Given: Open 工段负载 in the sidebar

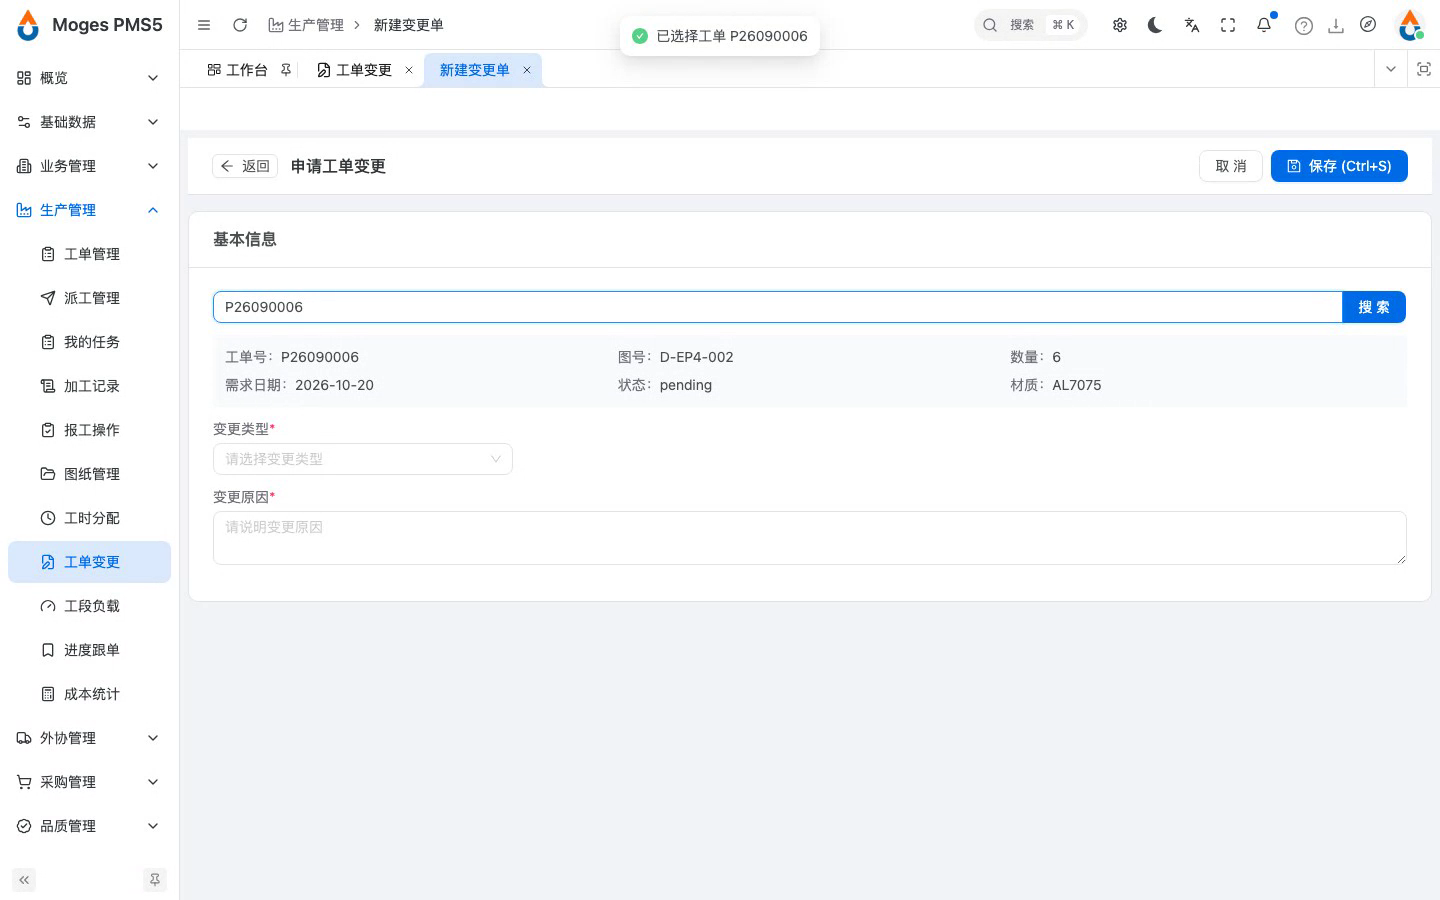Looking at the screenshot, I should click(x=89, y=606).
